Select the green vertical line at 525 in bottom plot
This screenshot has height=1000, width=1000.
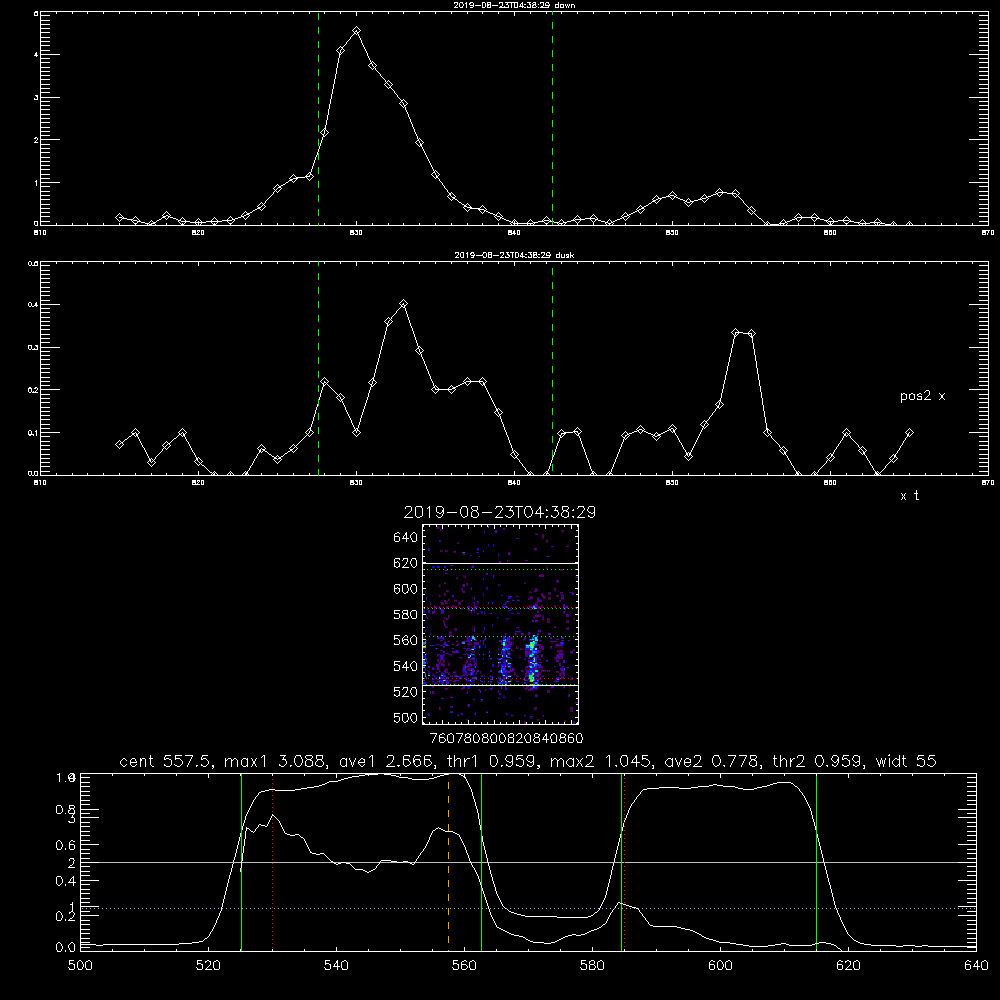pos(241,861)
